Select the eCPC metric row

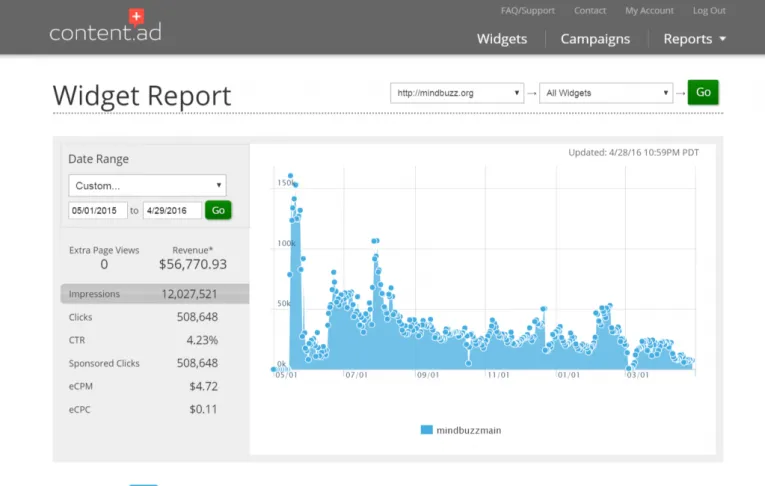155,409
